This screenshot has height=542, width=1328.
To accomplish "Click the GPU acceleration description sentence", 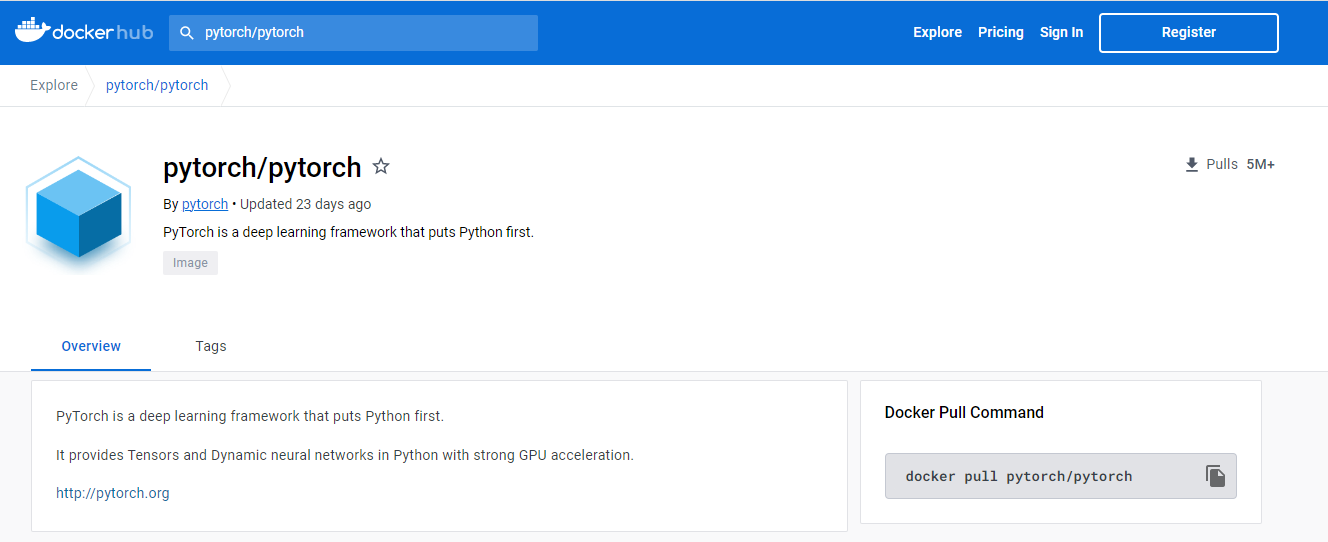I will point(345,455).
